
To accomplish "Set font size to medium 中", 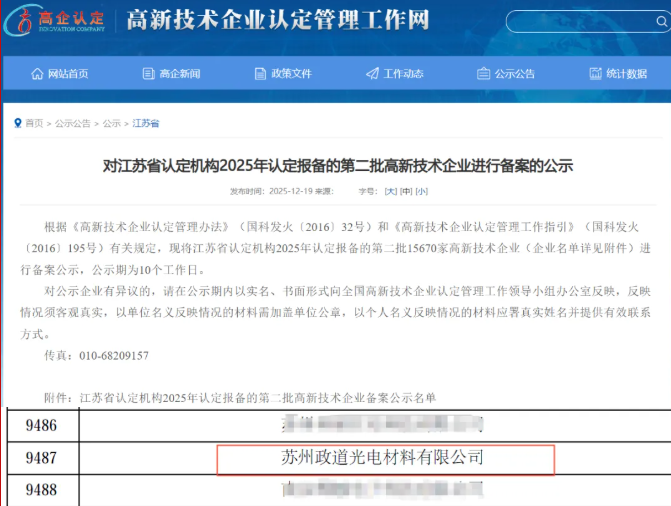I will [x=407, y=190].
